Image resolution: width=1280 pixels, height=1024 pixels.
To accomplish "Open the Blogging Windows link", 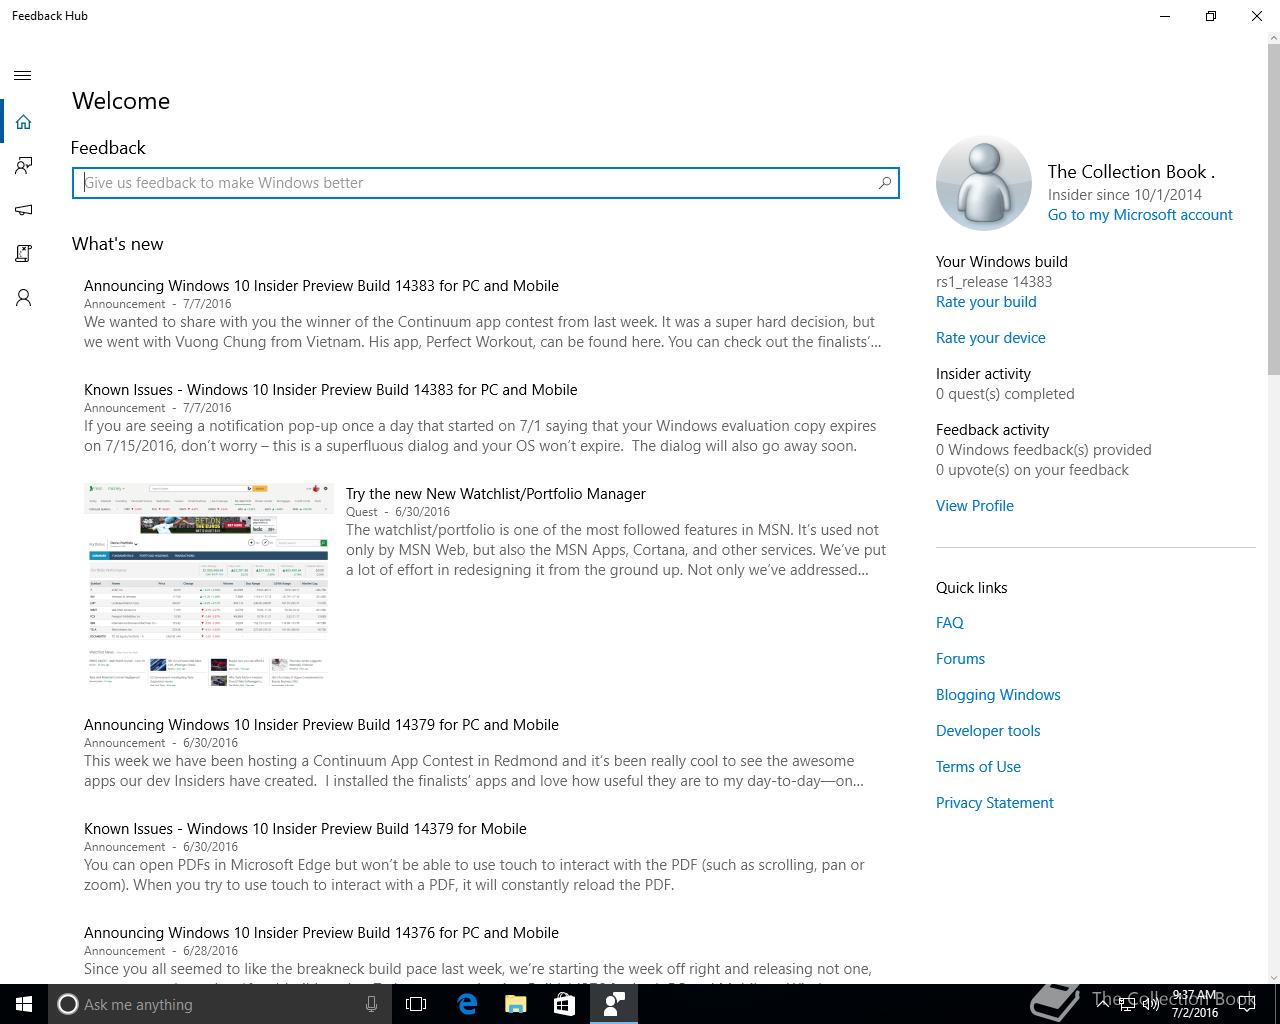I will click(998, 695).
